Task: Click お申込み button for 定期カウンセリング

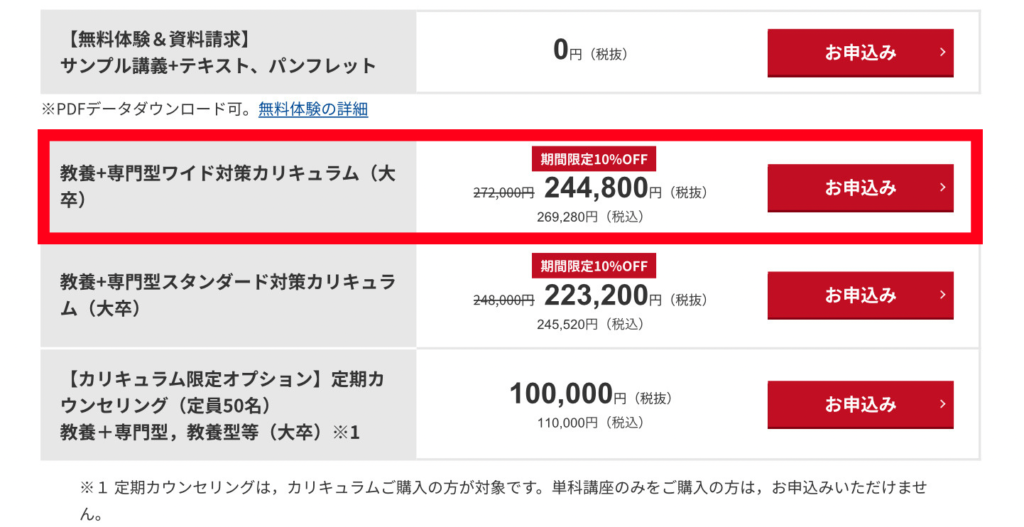Action: [x=860, y=405]
